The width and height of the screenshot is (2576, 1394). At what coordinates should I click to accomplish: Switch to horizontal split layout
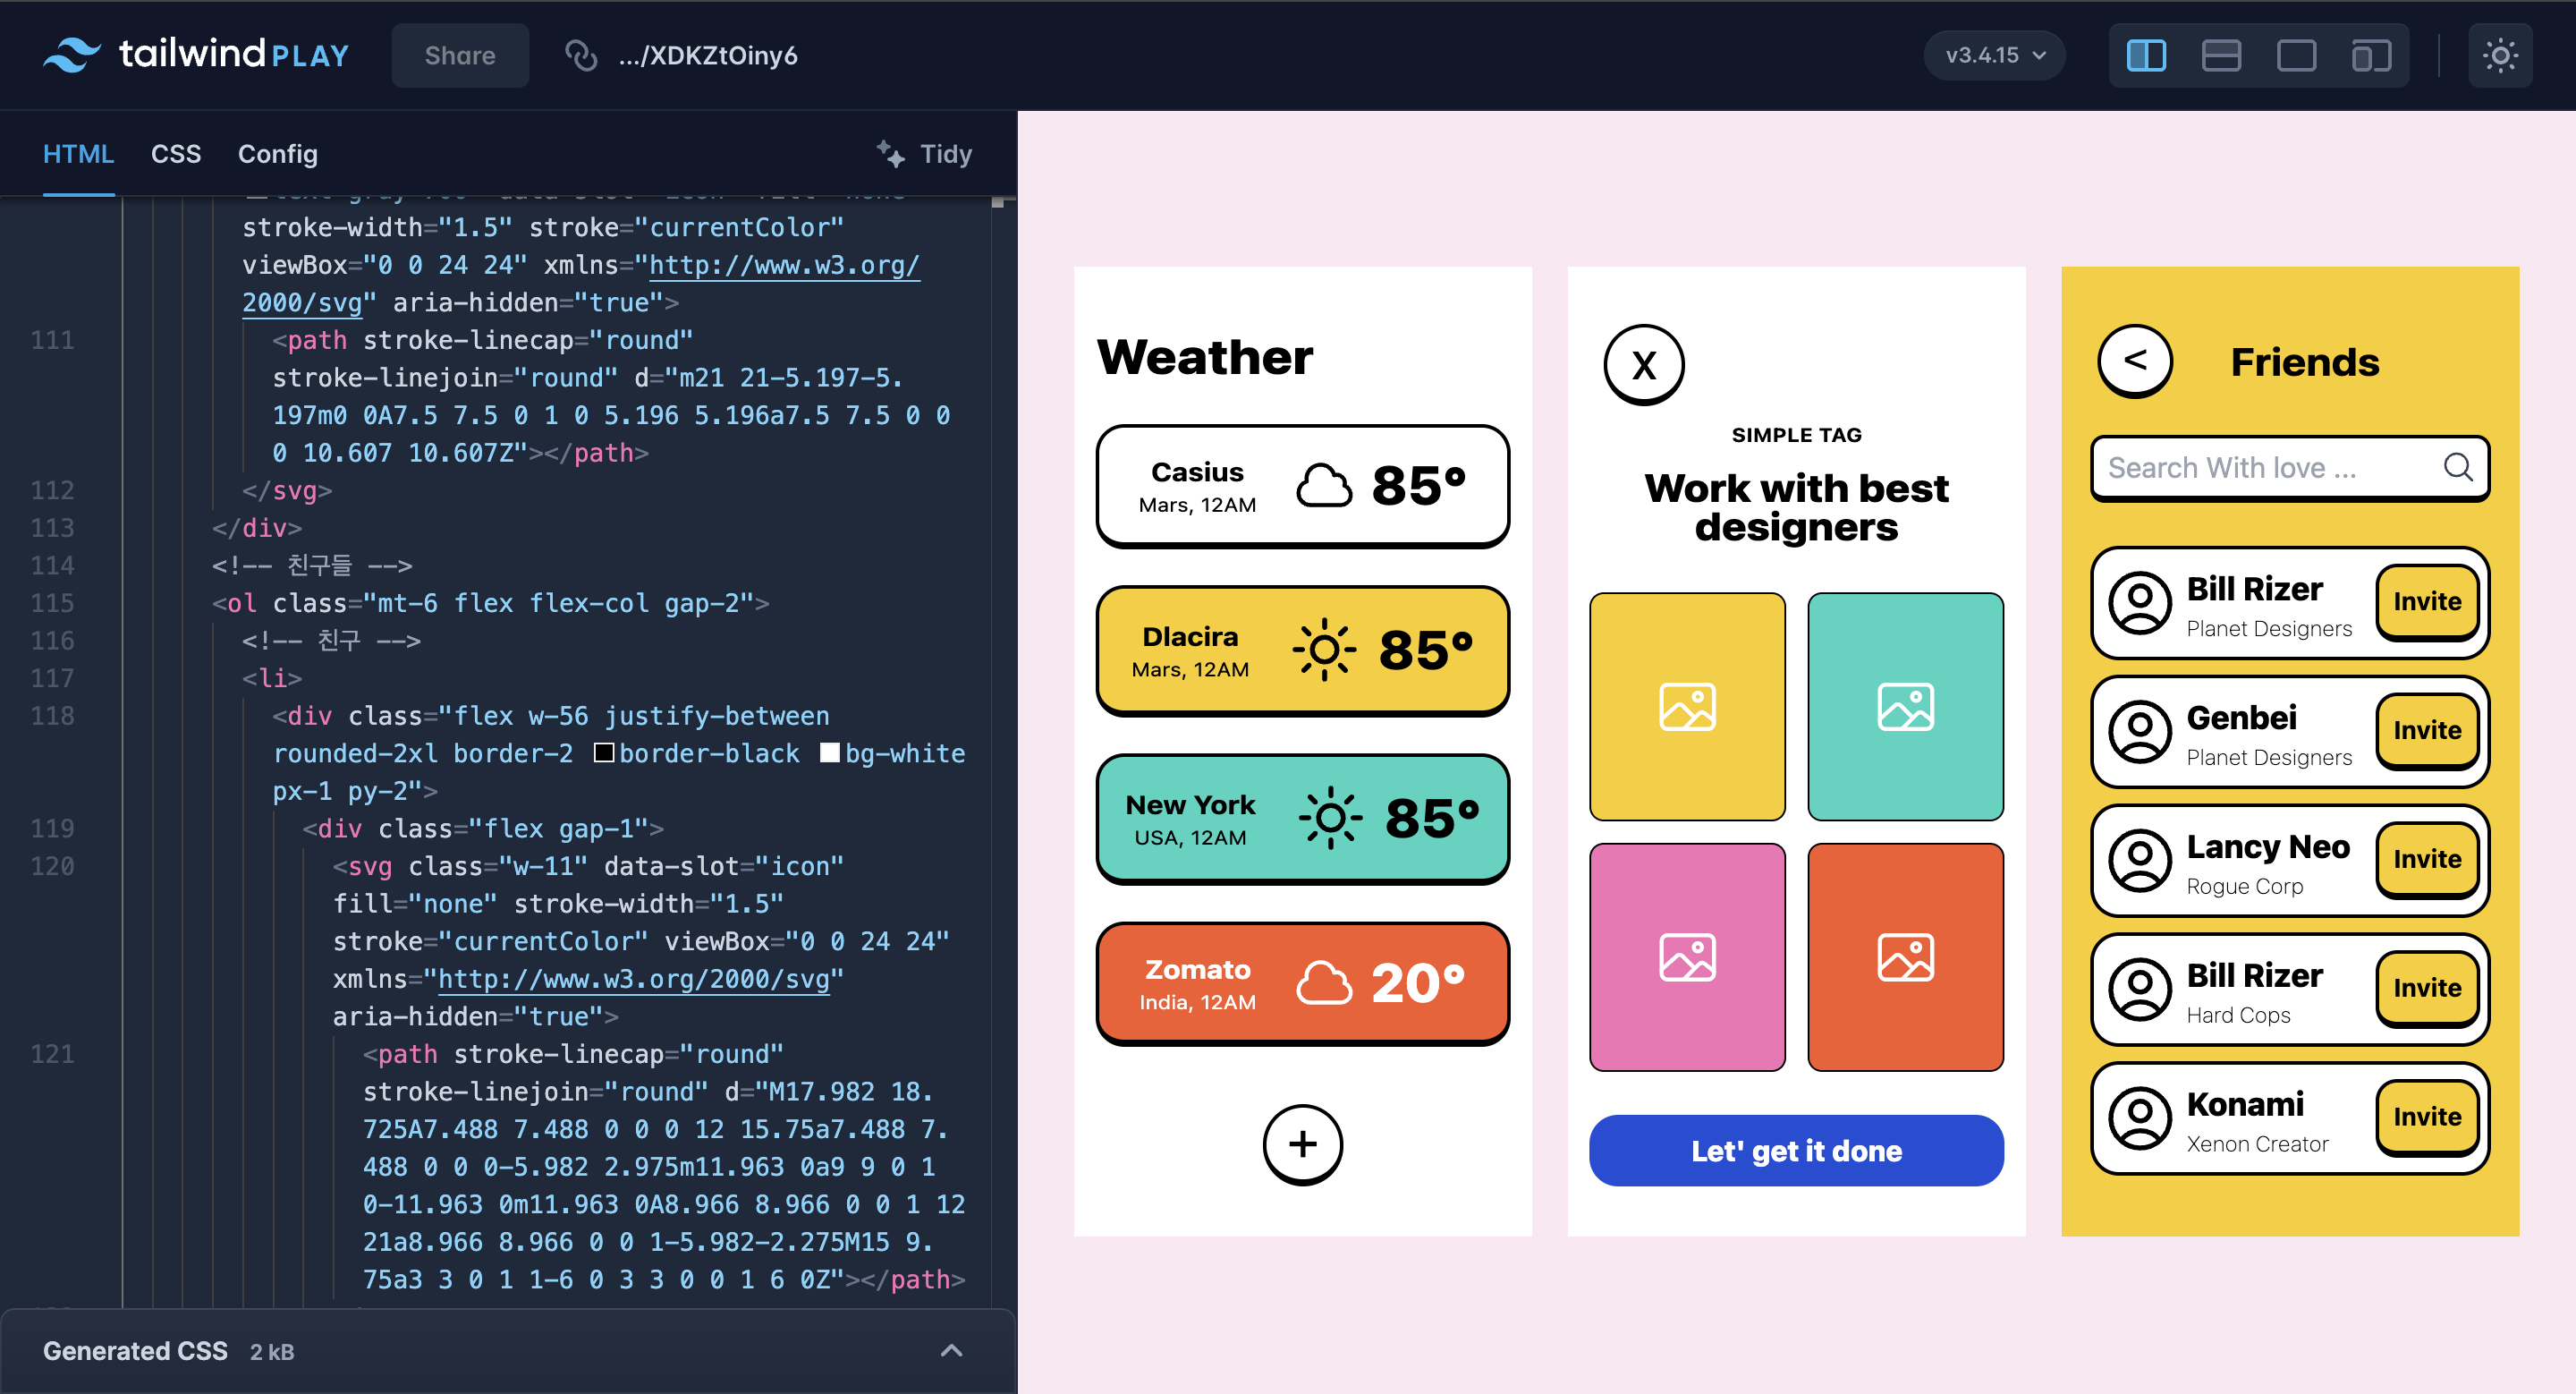click(x=2221, y=55)
